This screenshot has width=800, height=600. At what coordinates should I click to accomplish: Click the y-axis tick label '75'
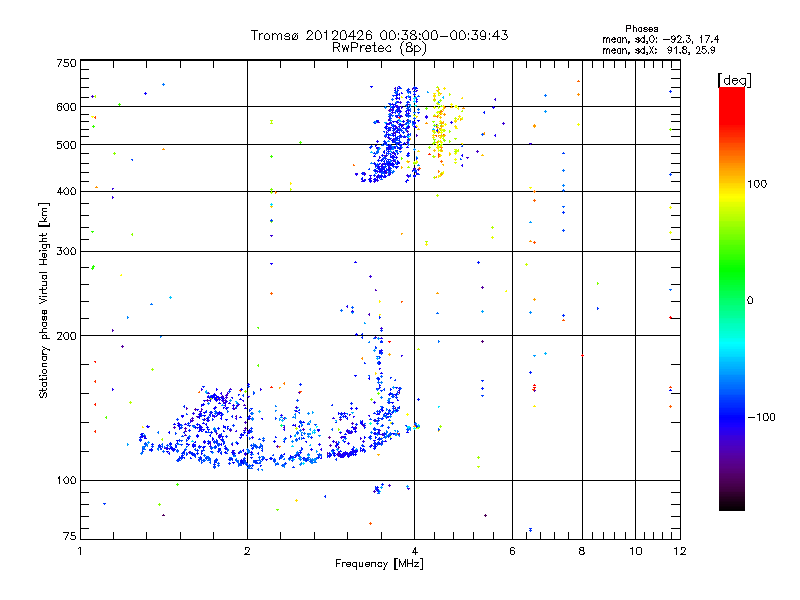click(x=70, y=536)
